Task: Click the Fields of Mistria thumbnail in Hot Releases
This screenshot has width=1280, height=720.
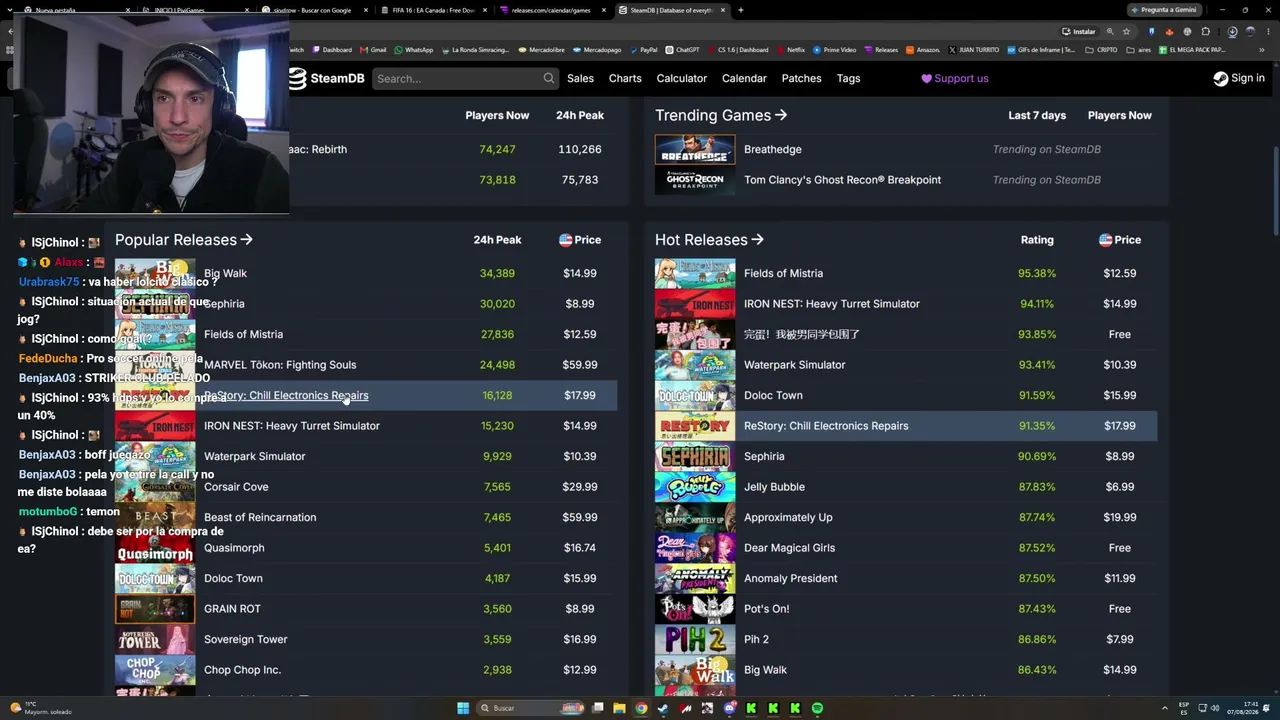Action: click(x=695, y=273)
